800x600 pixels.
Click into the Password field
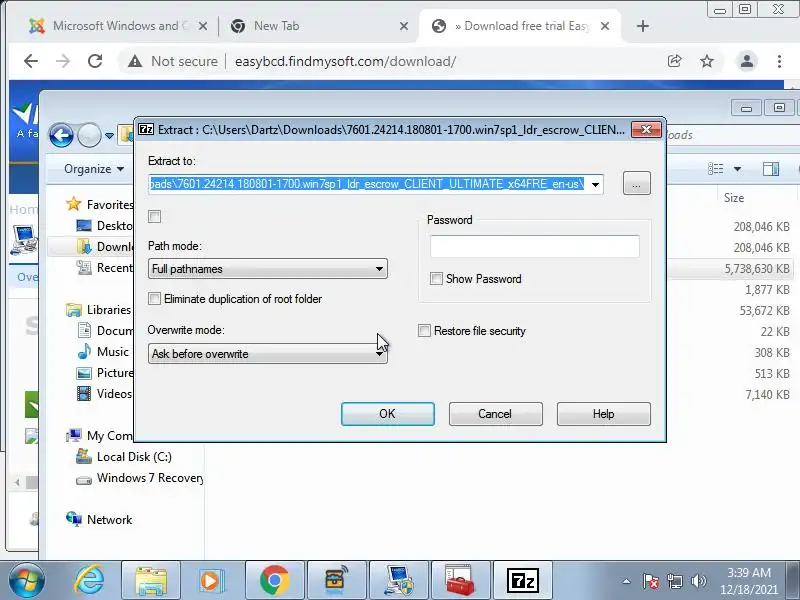pyautogui.click(x=534, y=246)
